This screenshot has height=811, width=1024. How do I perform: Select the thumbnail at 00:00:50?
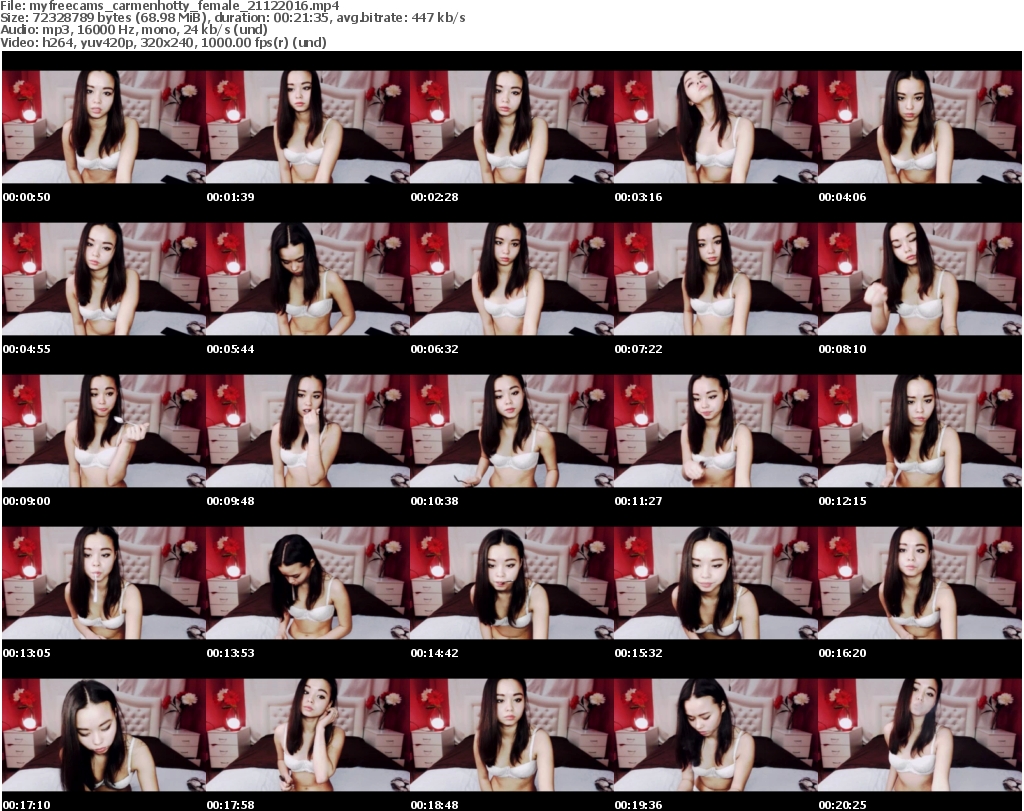coord(104,127)
